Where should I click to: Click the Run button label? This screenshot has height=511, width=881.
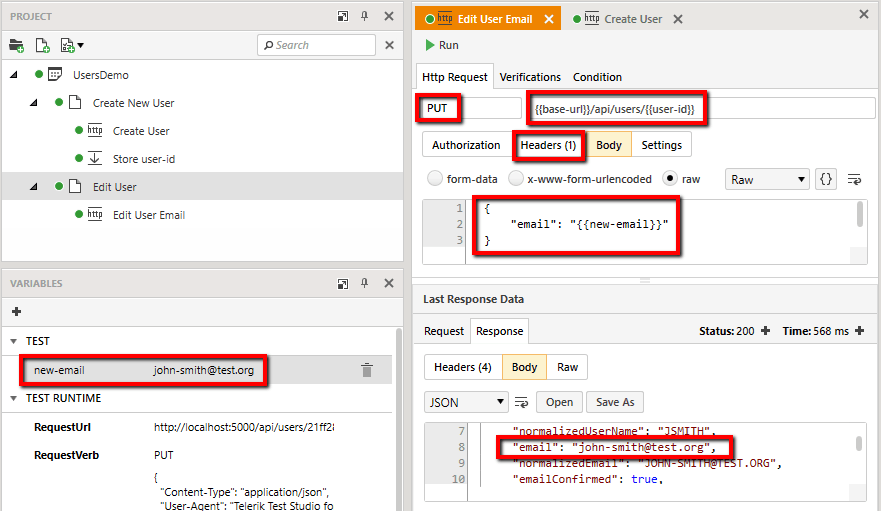click(448, 45)
